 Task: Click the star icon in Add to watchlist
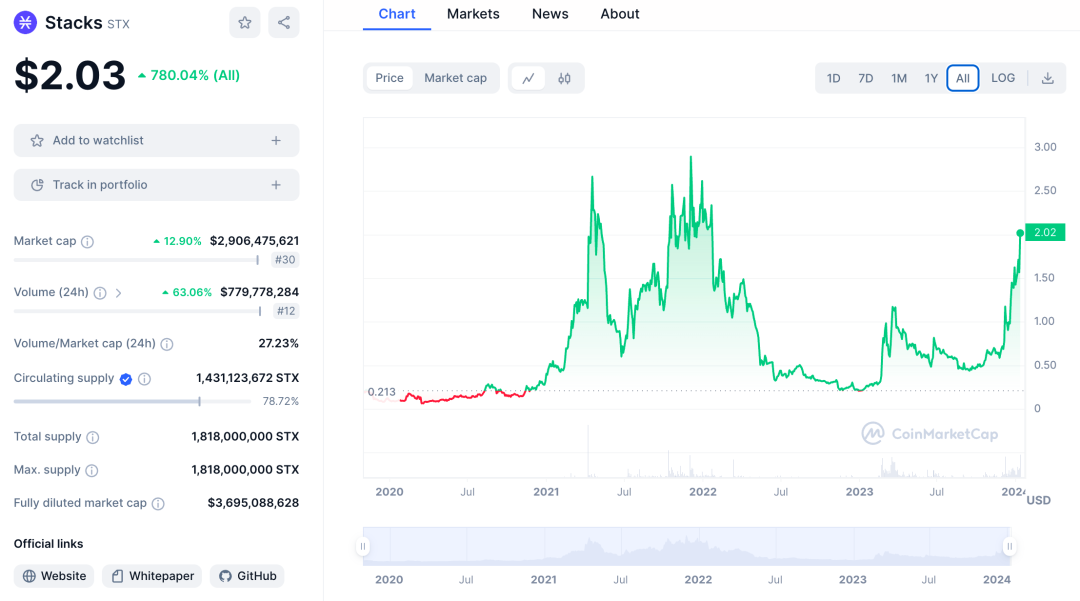coord(37,140)
